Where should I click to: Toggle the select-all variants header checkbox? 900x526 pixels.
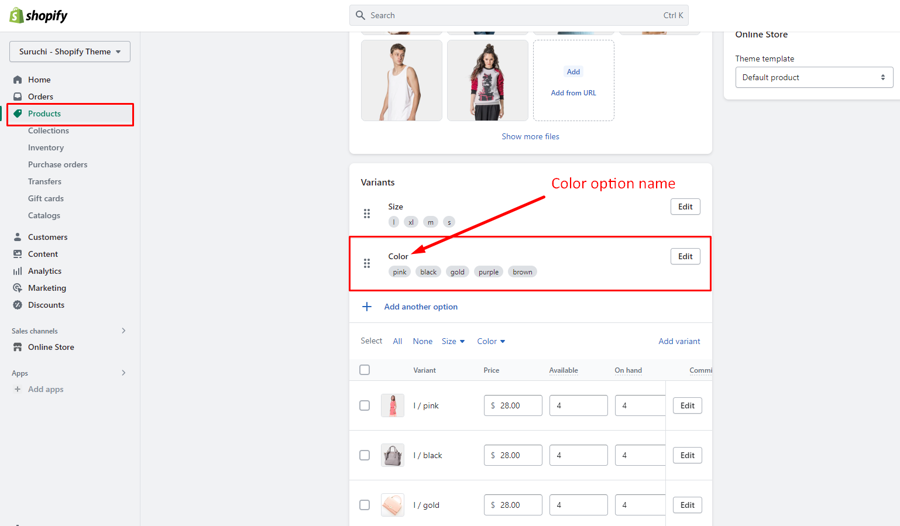(365, 370)
